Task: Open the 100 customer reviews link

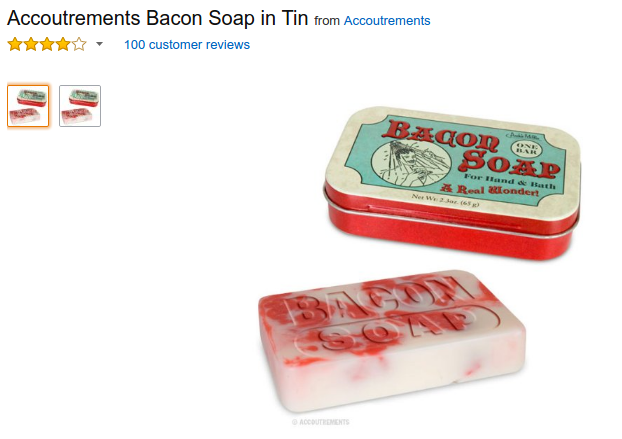Action: (x=187, y=44)
